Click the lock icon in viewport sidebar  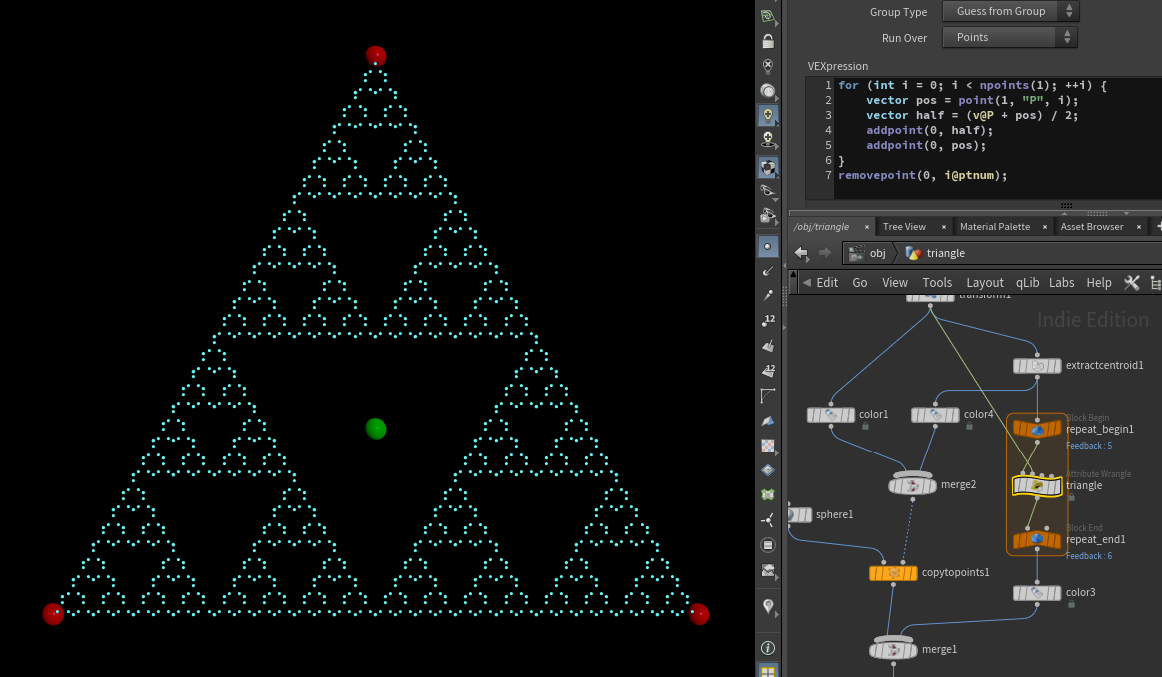[768, 41]
